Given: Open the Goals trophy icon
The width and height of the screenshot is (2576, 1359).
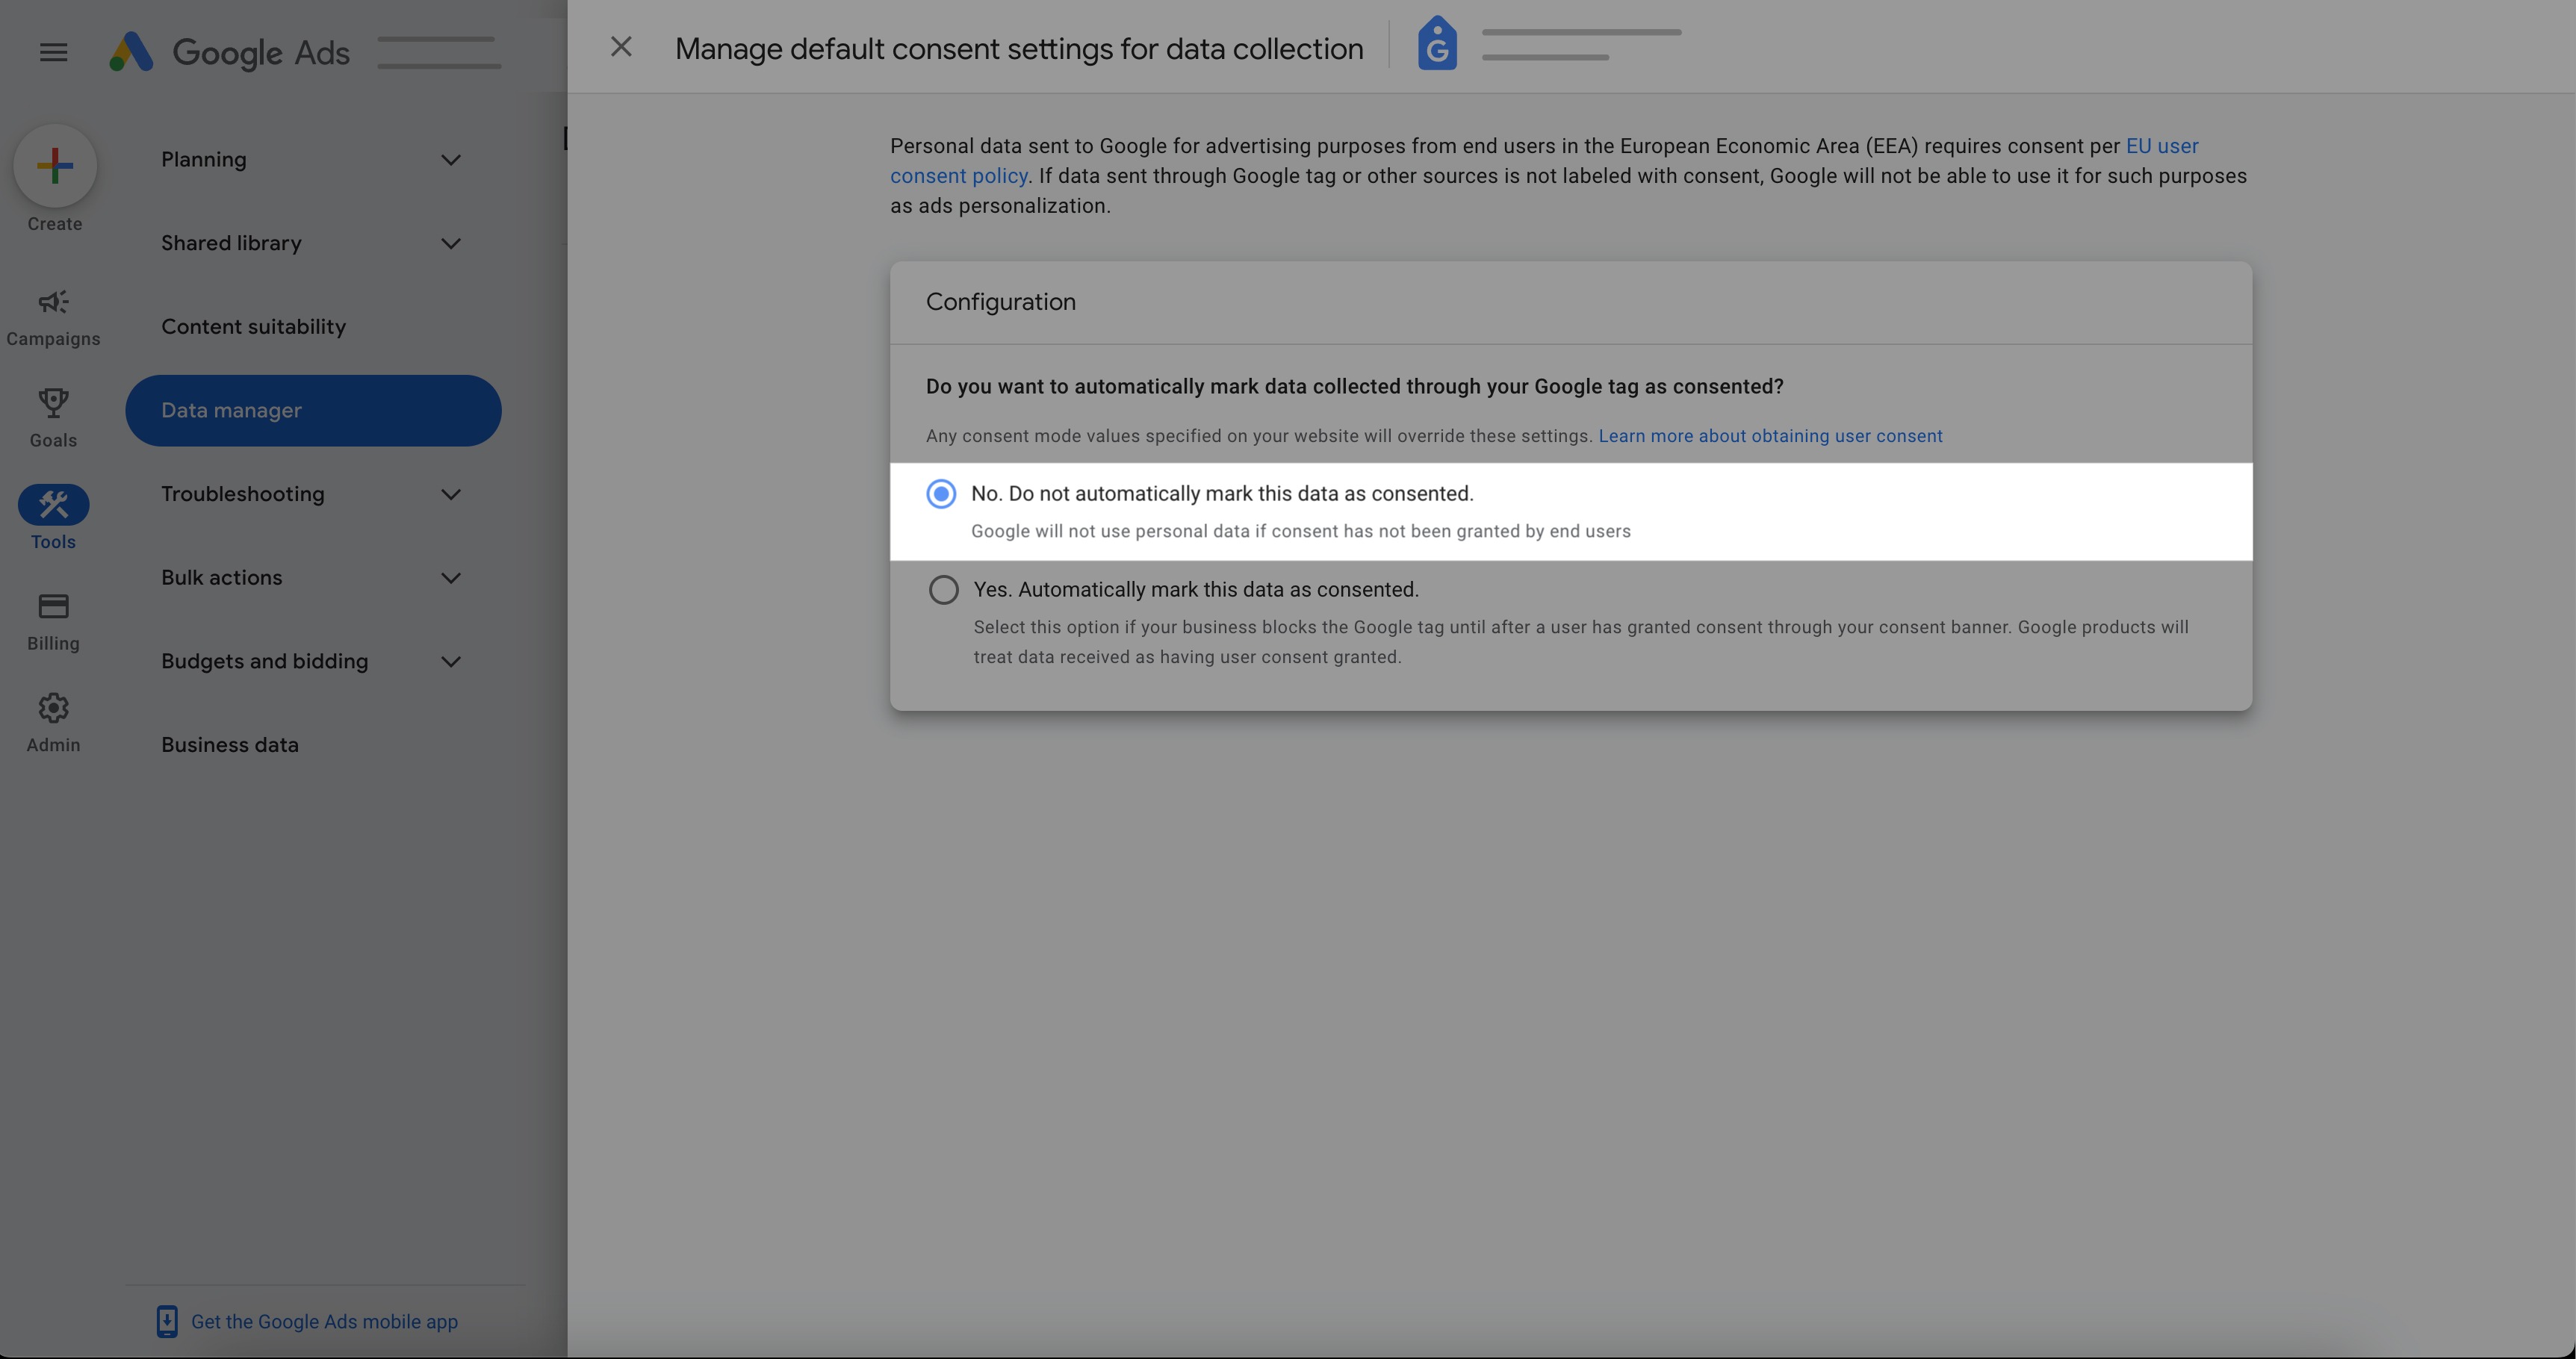Looking at the screenshot, I should pos(53,403).
